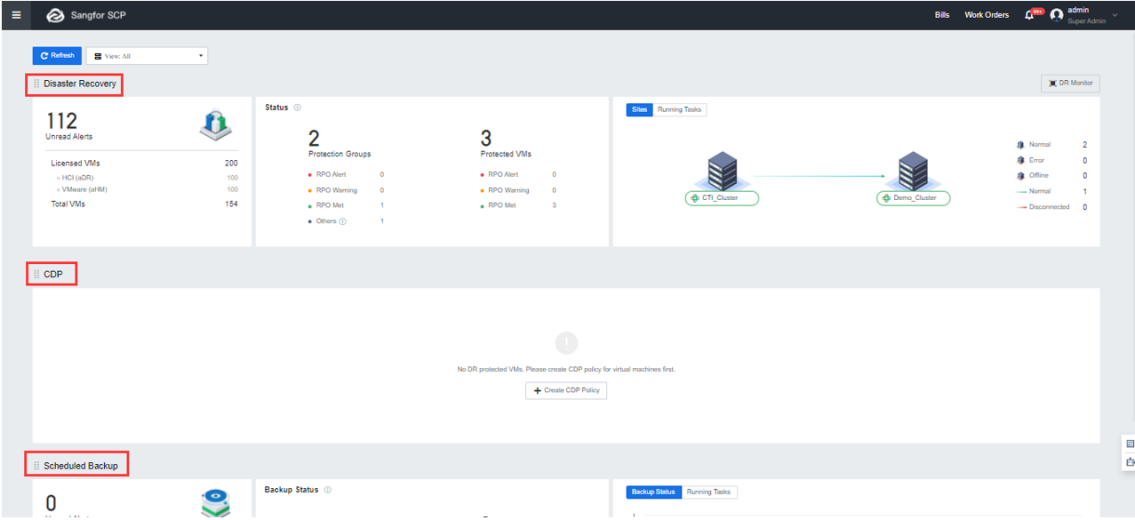The width and height of the screenshot is (1135, 520).
Task: Click the Offline site legend icon
Action: coord(1020,175)
